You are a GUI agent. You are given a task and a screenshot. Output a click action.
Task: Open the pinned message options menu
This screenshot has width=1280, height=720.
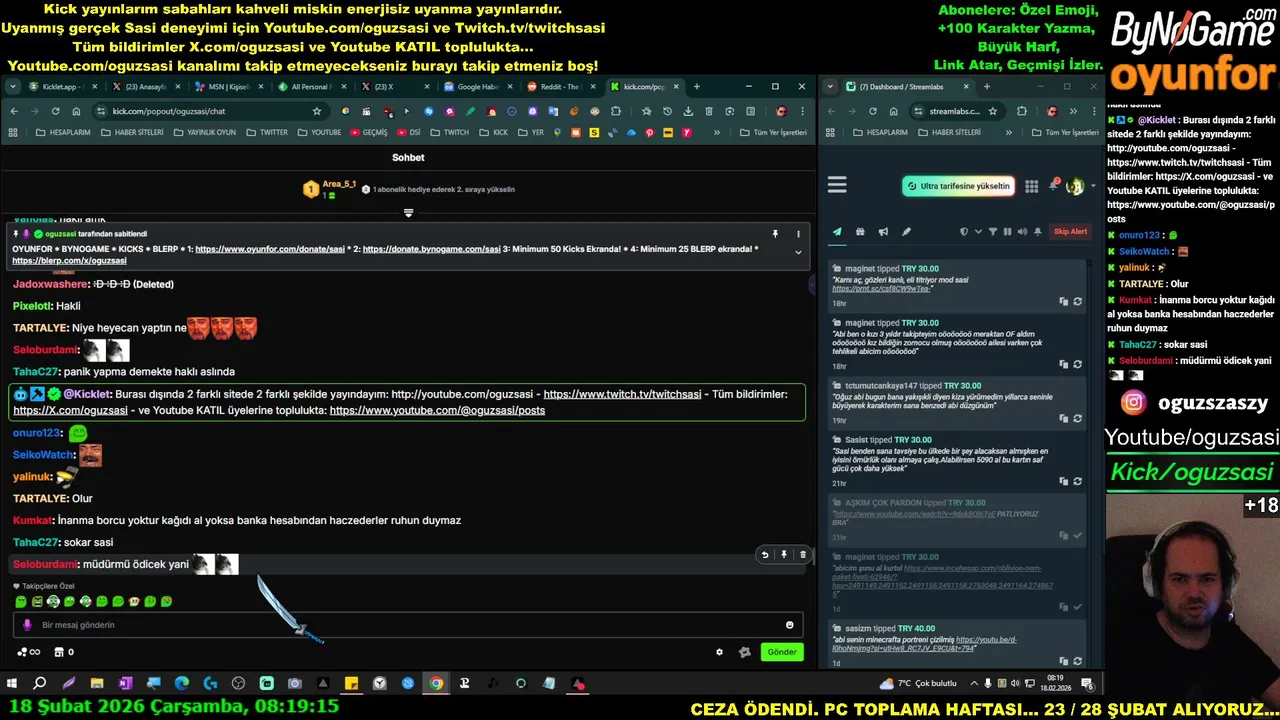[x=798, y=234]
